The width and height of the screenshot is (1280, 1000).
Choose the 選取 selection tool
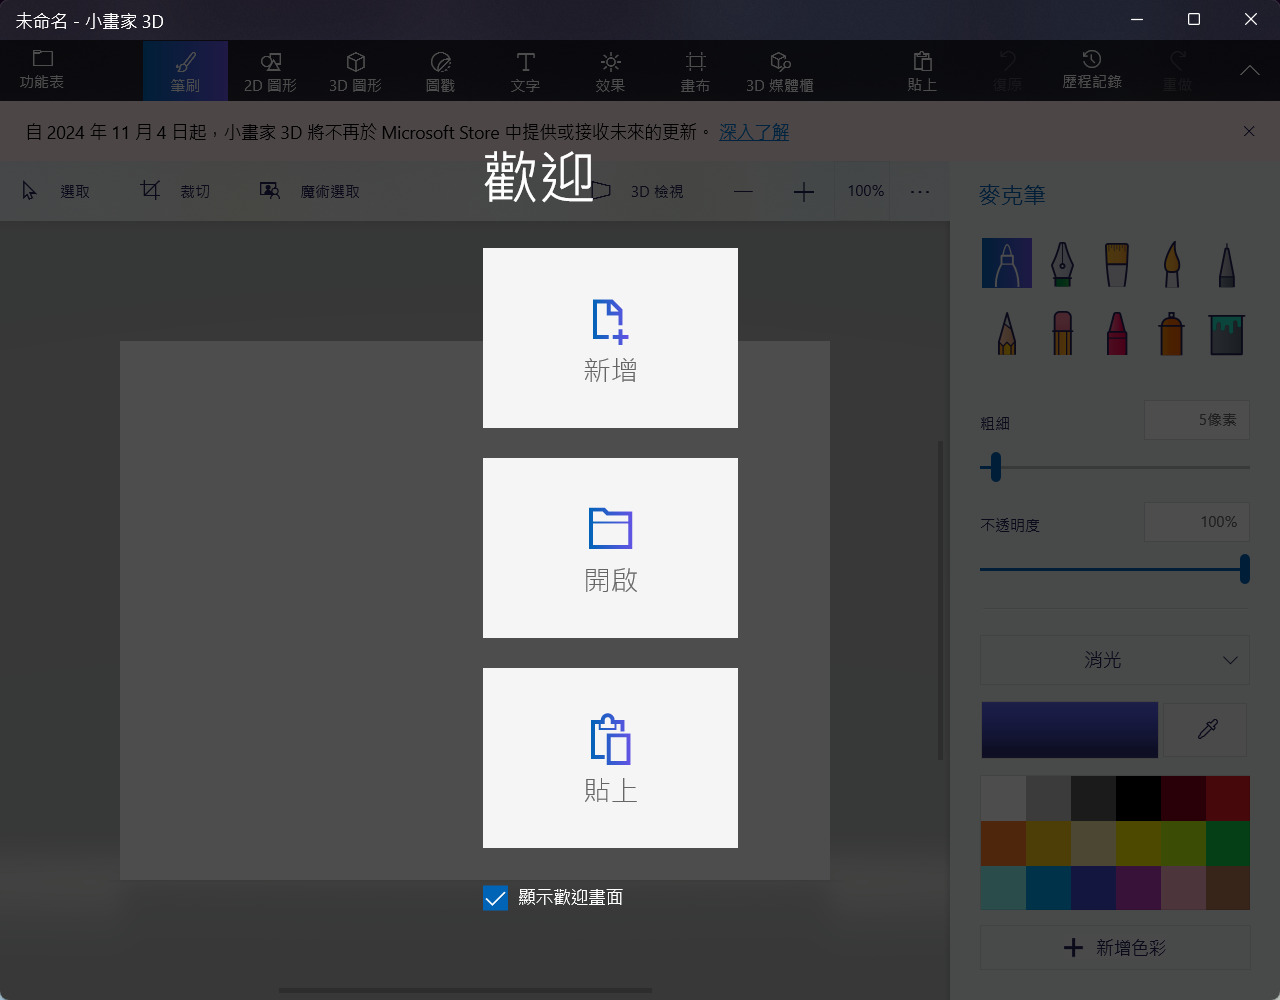[57, 191]
